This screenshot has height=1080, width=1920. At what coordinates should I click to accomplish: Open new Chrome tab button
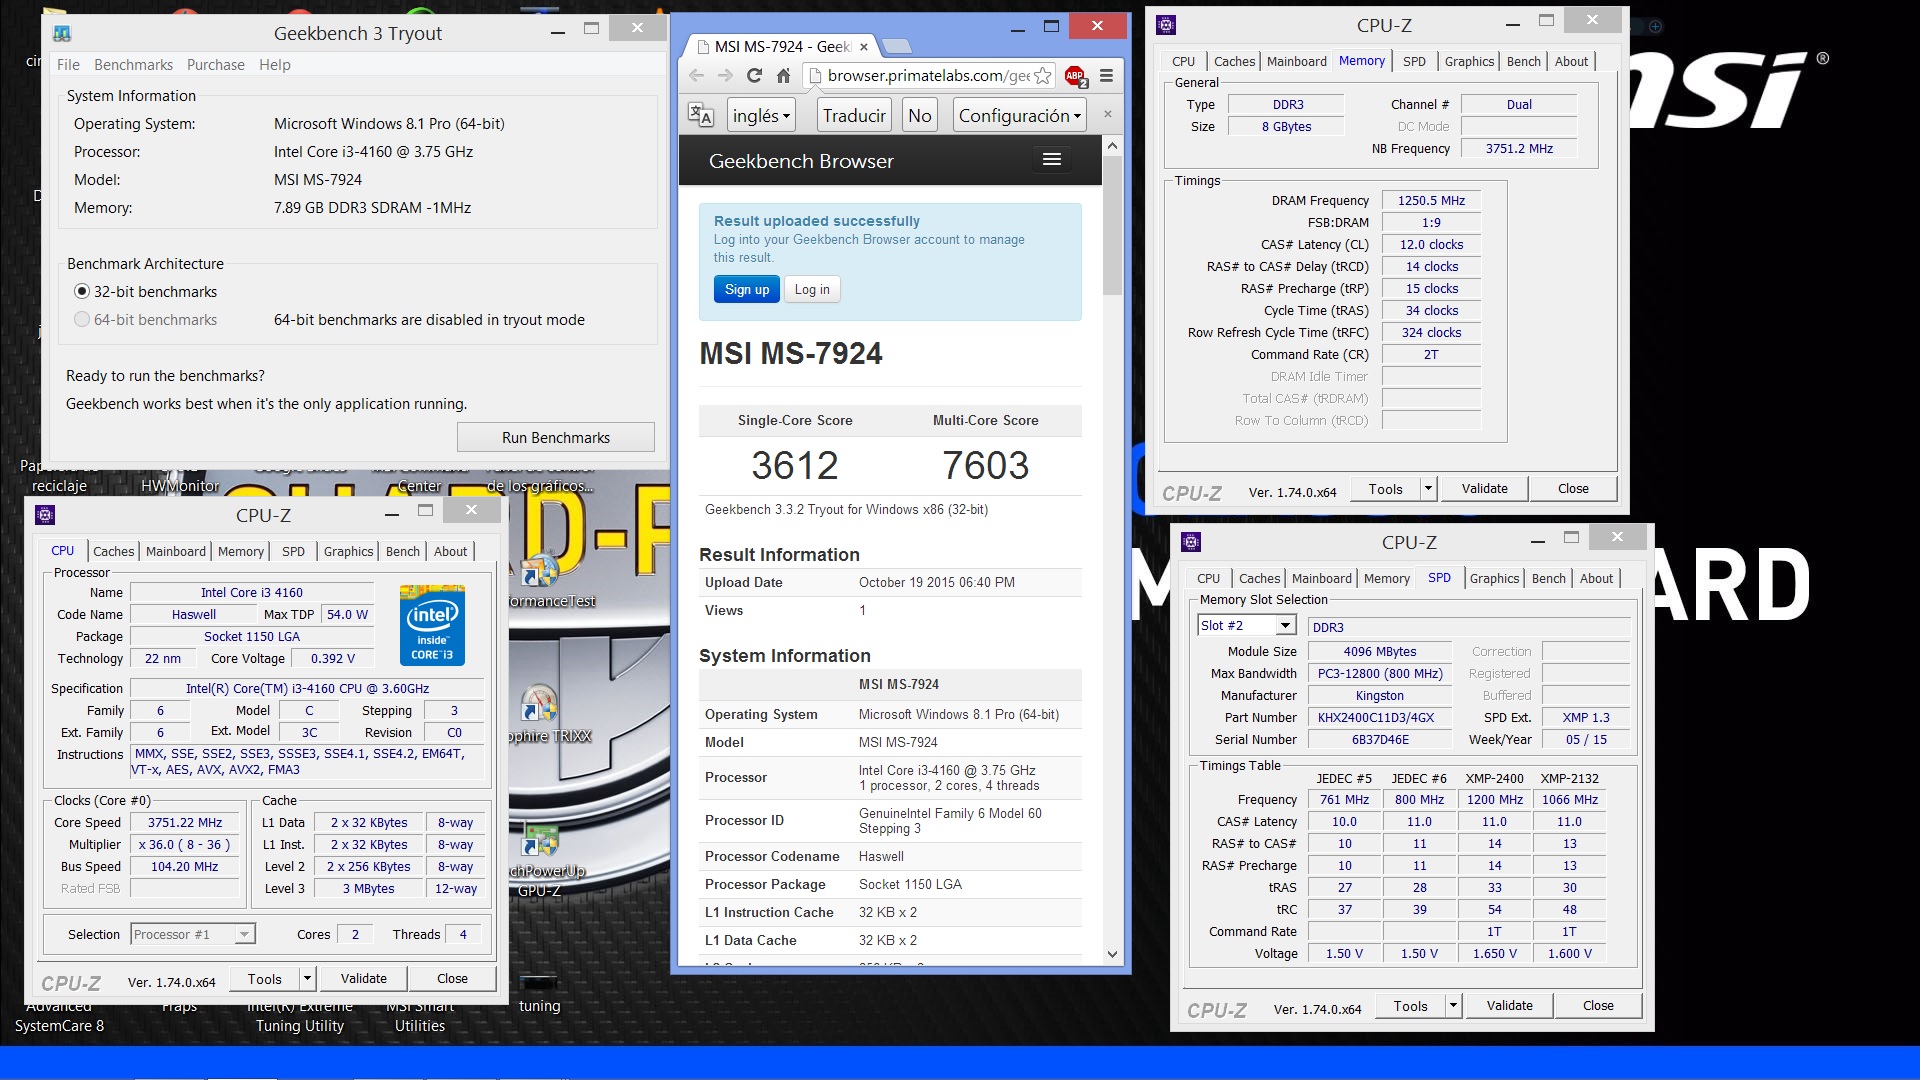(897, 46)
